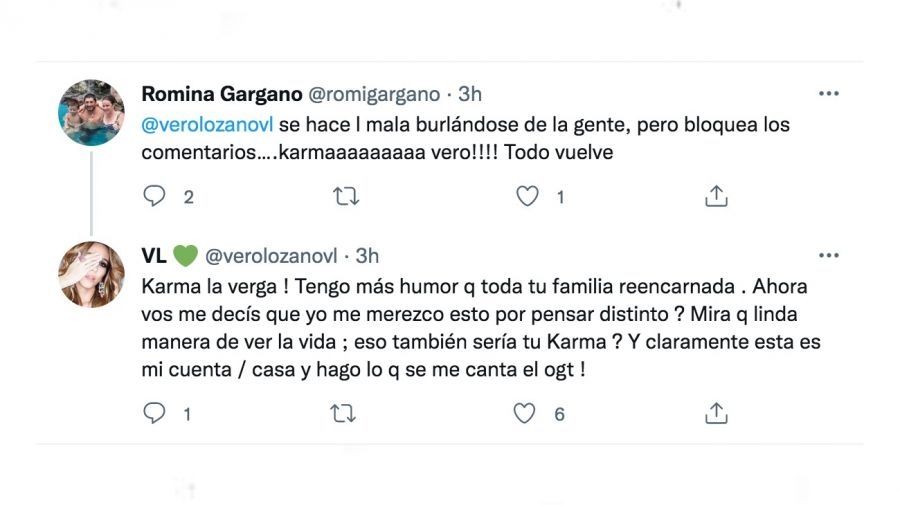
Task: Like Romina Gargano's tweet with the heart
Action: click(x=527, y=197)
